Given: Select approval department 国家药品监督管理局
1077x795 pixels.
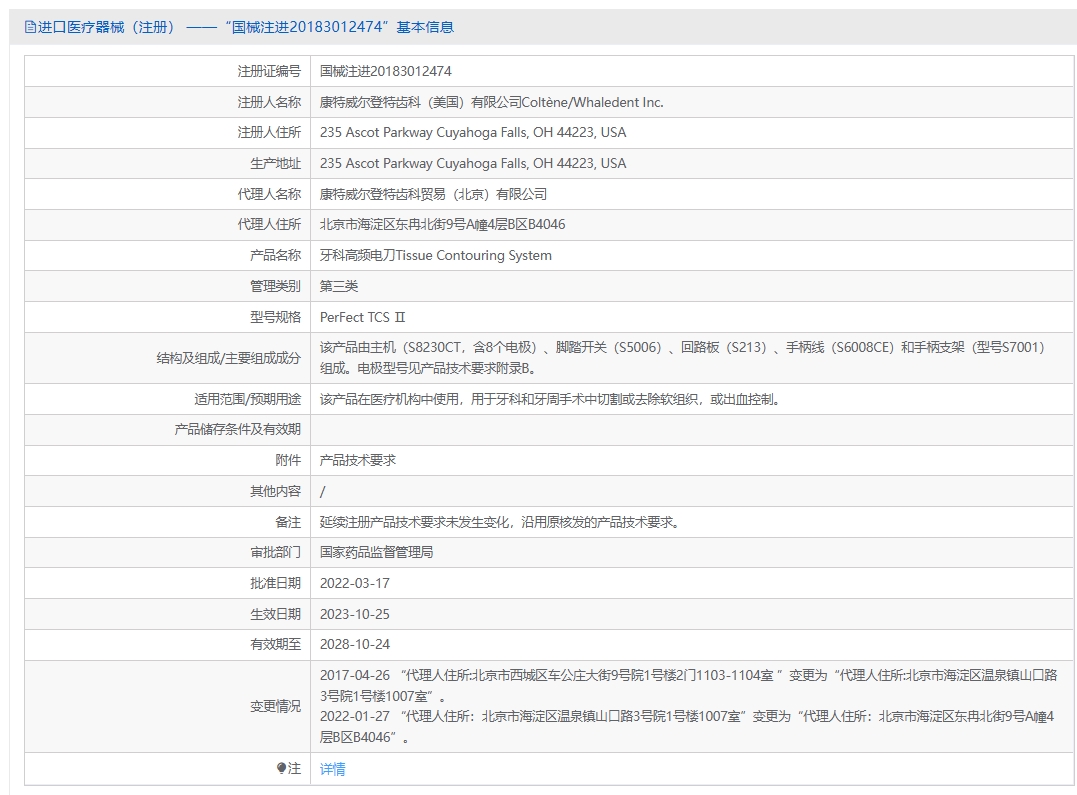Looking at the screenshot, I should [376, 552].
